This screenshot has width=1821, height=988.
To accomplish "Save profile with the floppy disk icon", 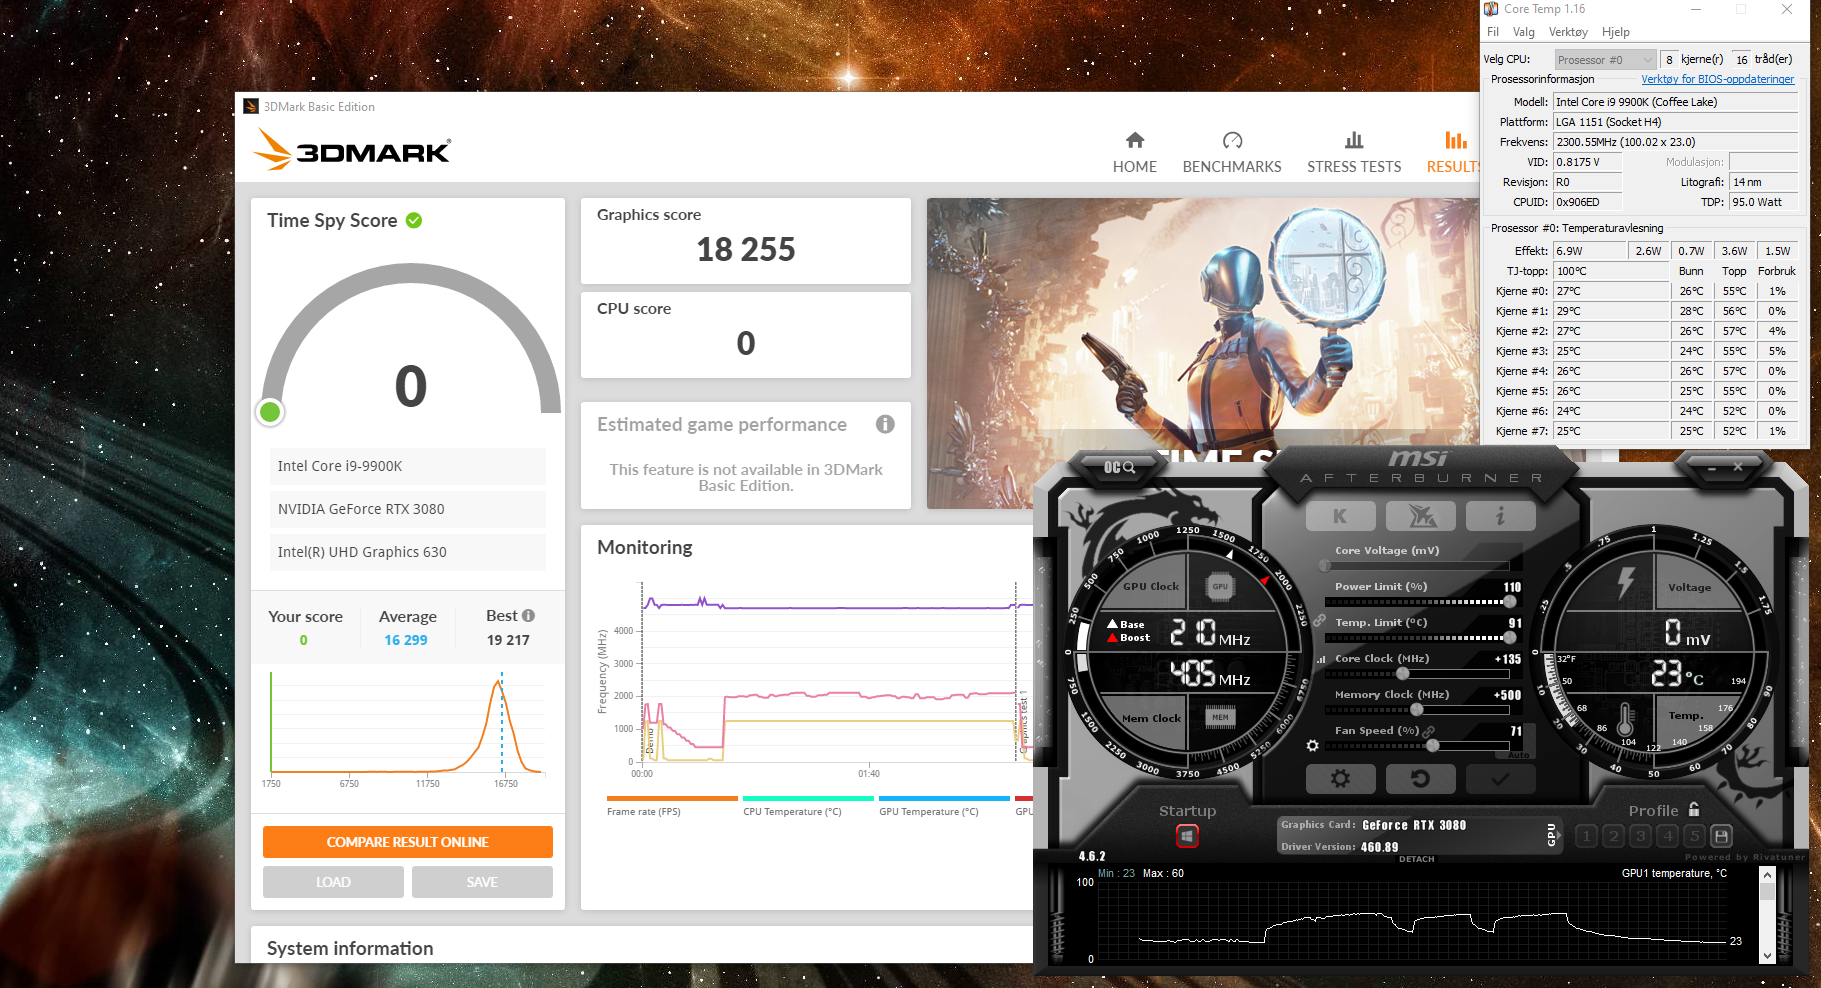I will click(1721, 836).
